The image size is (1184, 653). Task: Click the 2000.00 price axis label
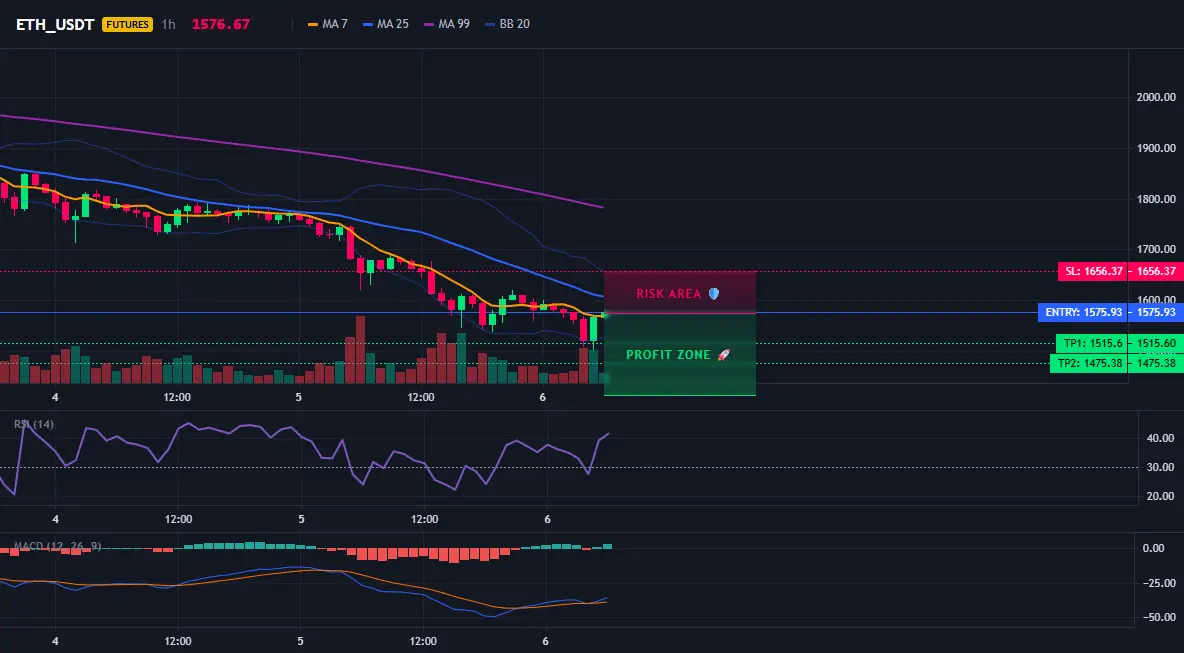pos(1156,97)
